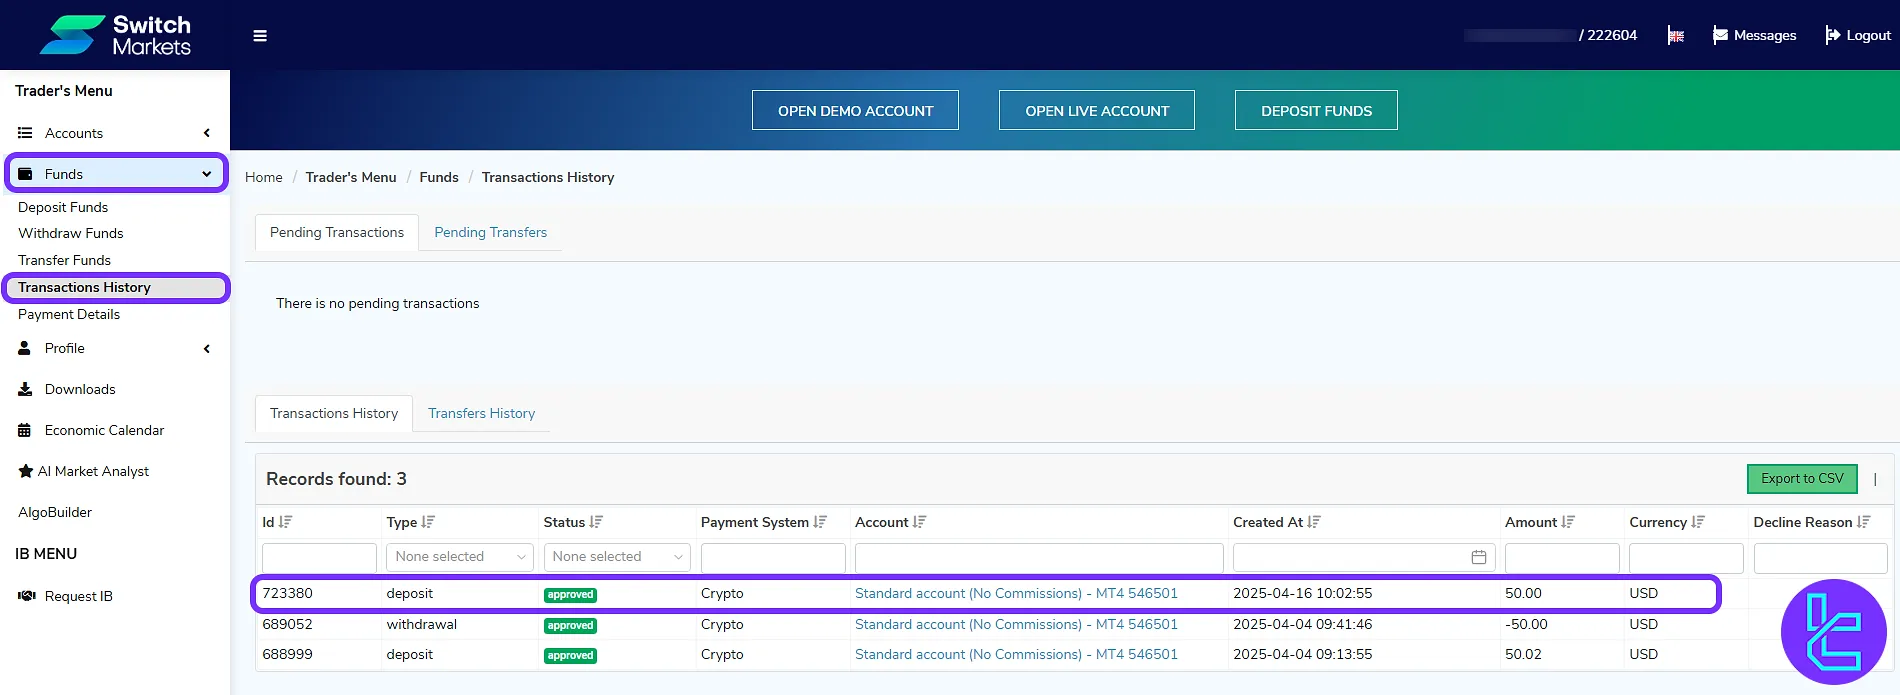The width and height of the screenshot is (1900, 695).
Task: Export records with Export to CSV
Action: tap(1802, 479)
